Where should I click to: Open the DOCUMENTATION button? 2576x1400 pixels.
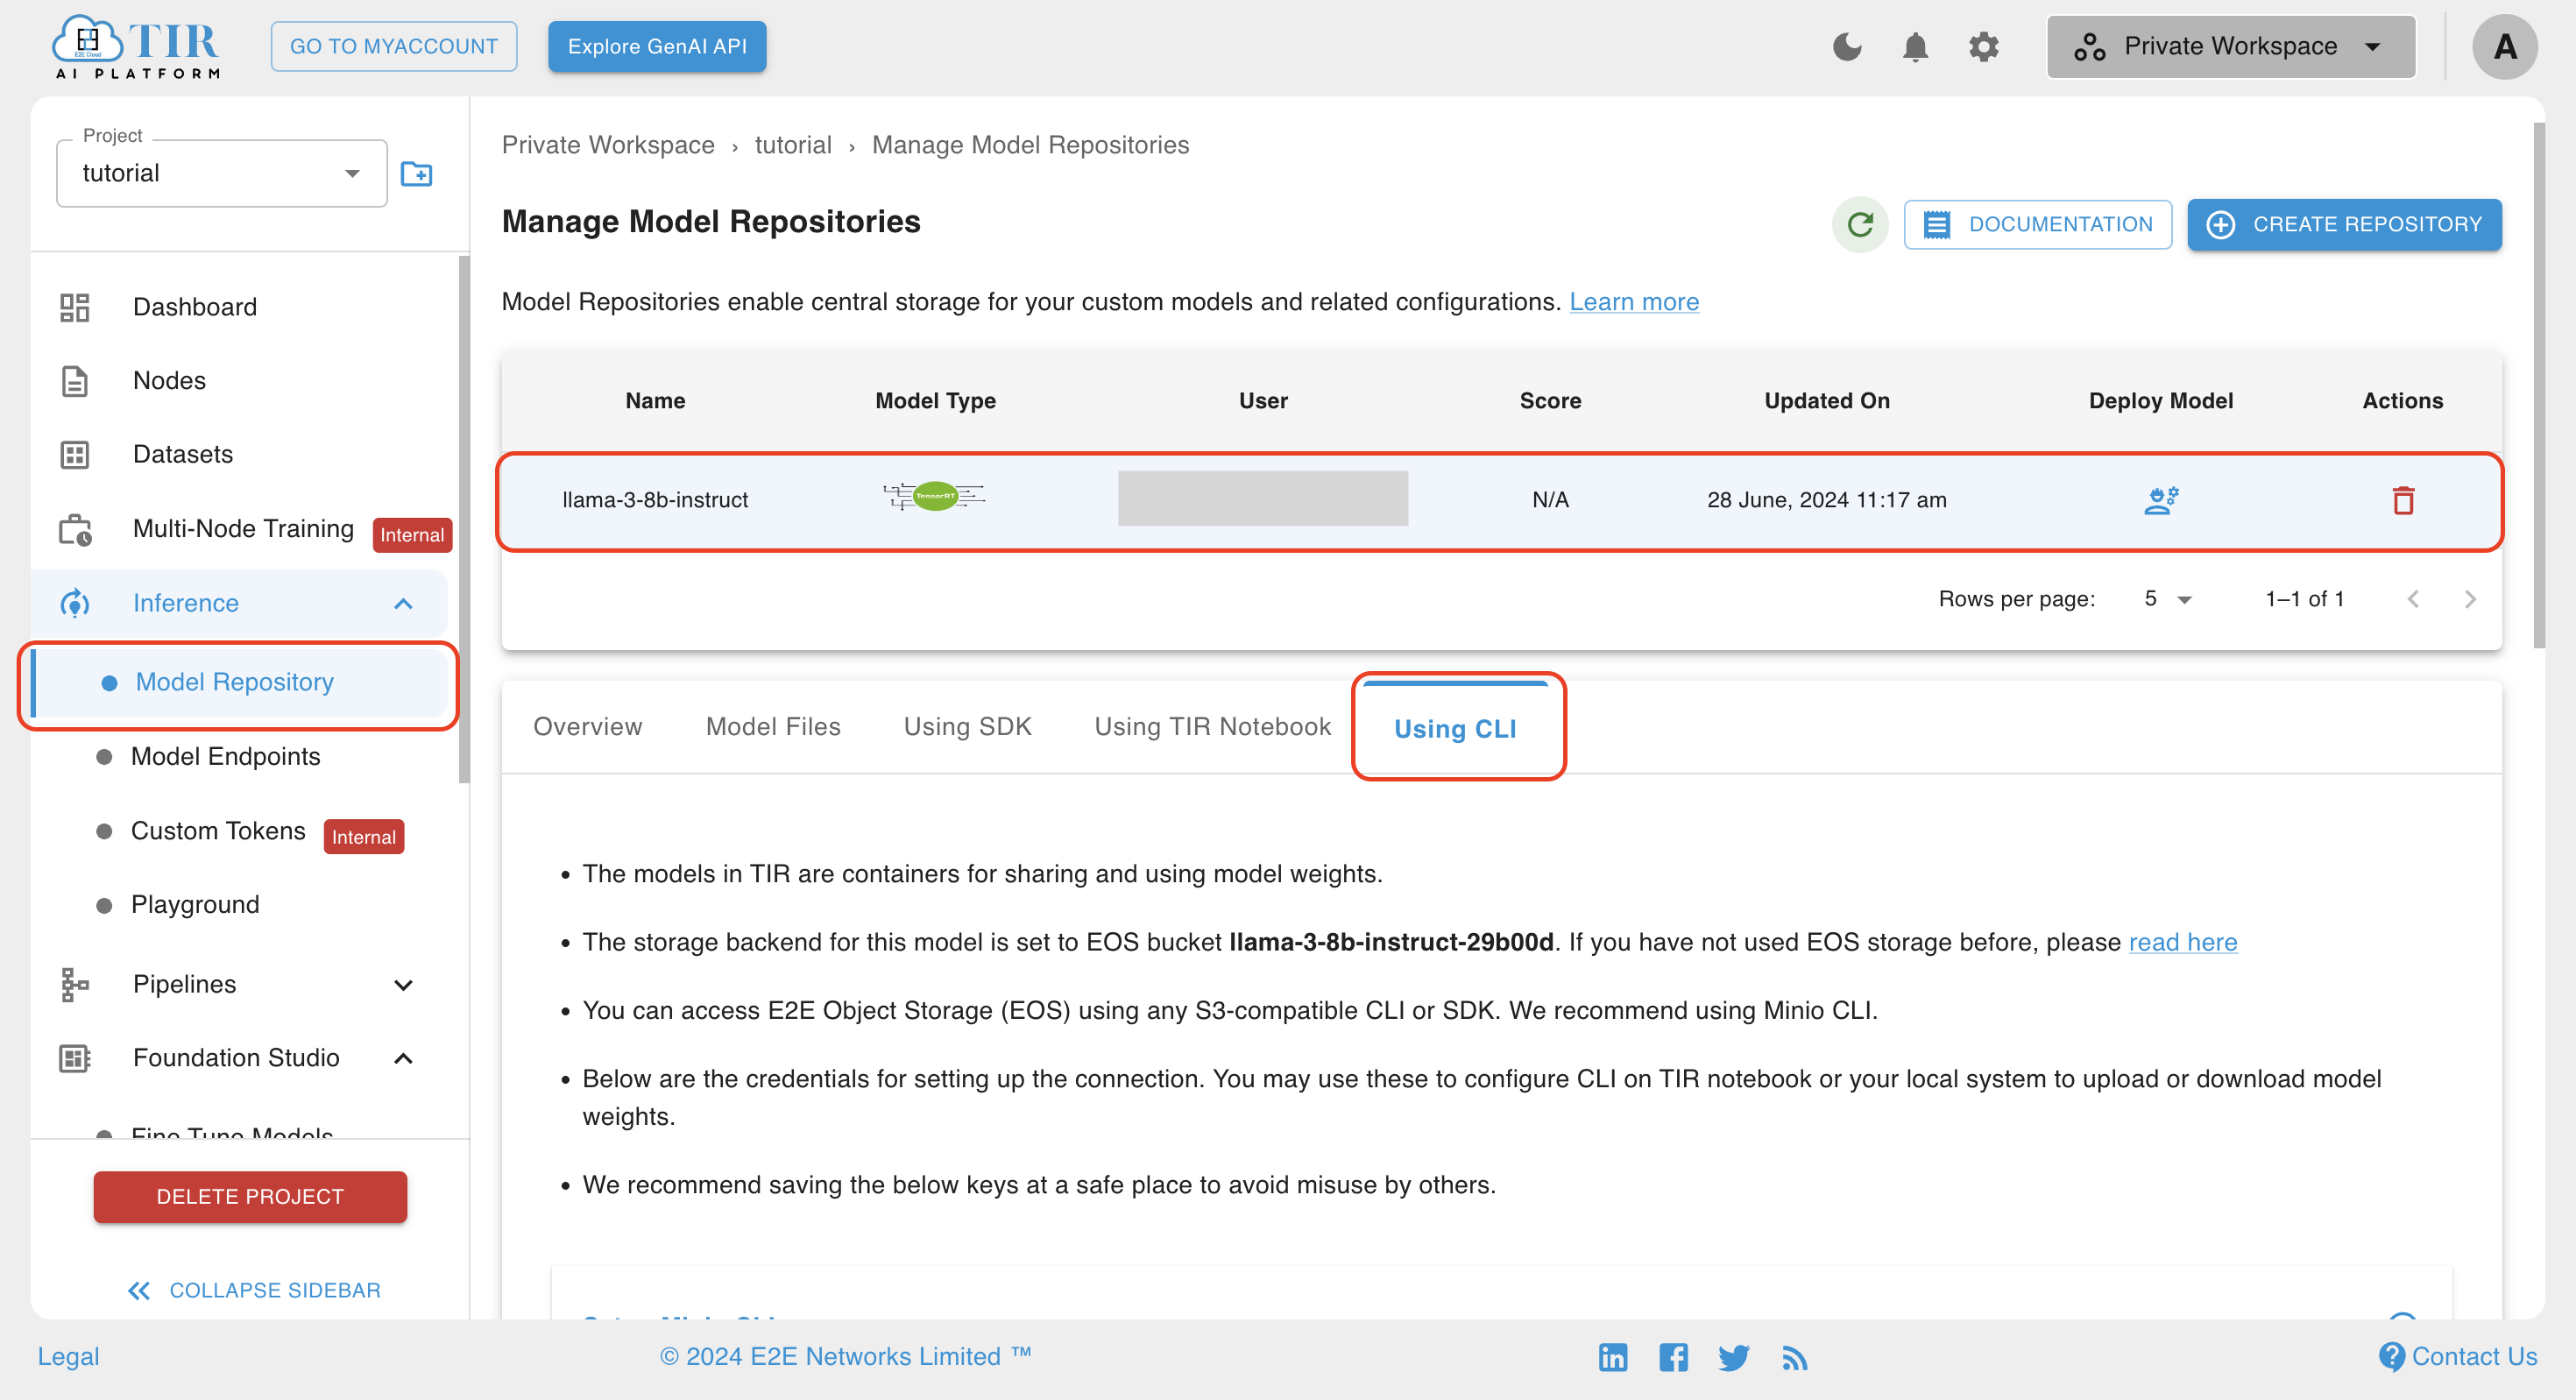pos(2038,225)
